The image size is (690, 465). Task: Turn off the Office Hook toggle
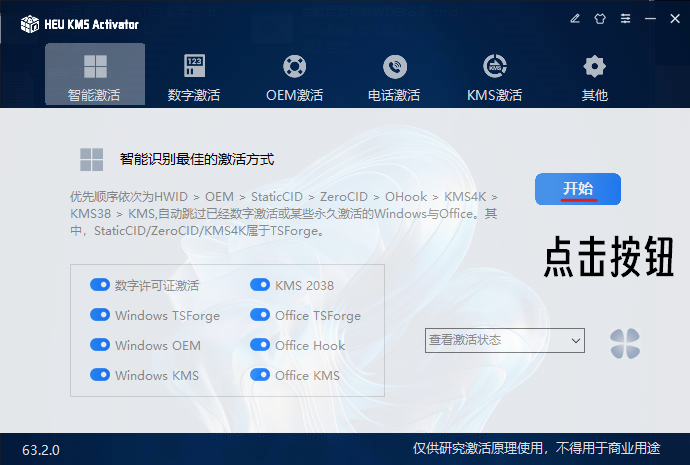260,345
